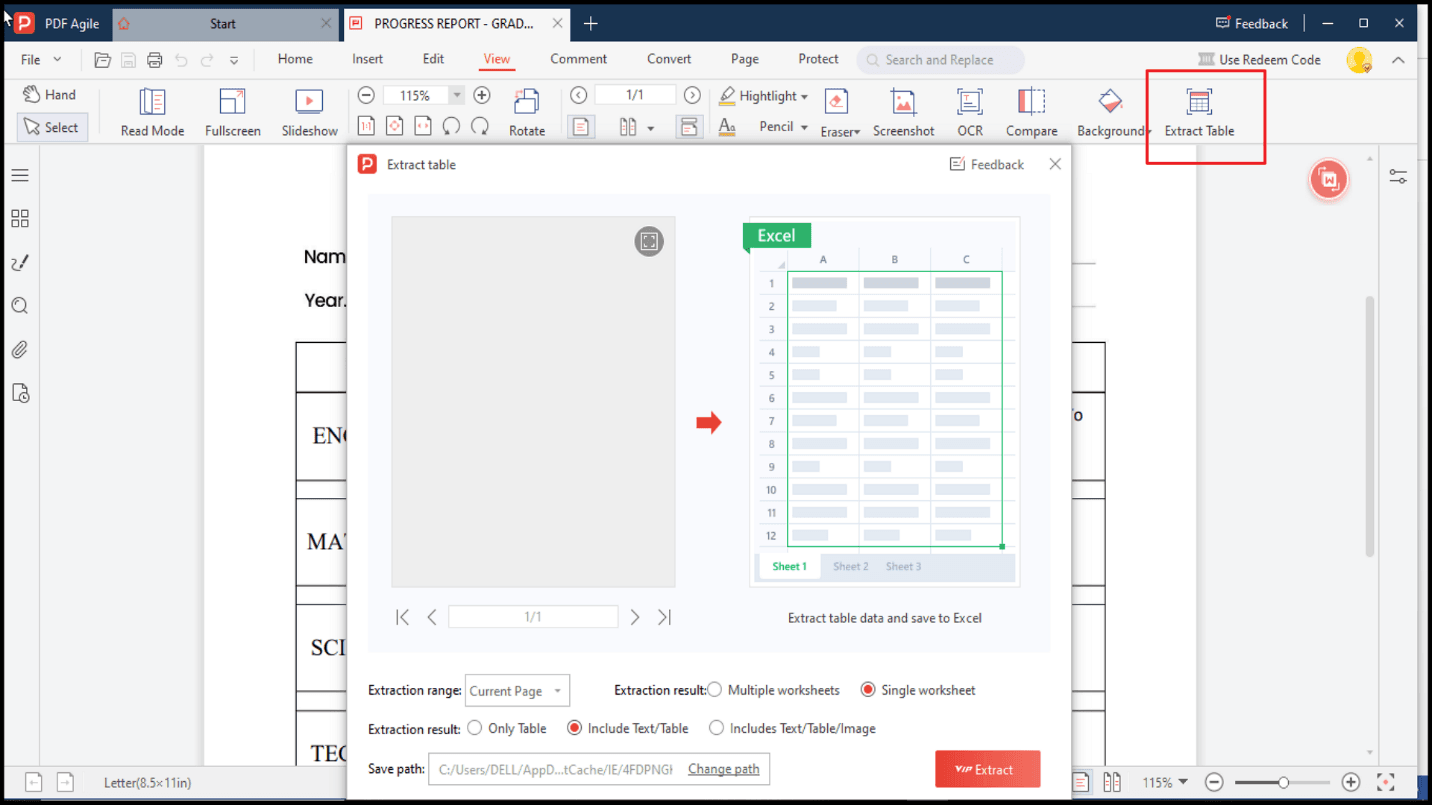Go to next page in toolbar

(692, 95)
